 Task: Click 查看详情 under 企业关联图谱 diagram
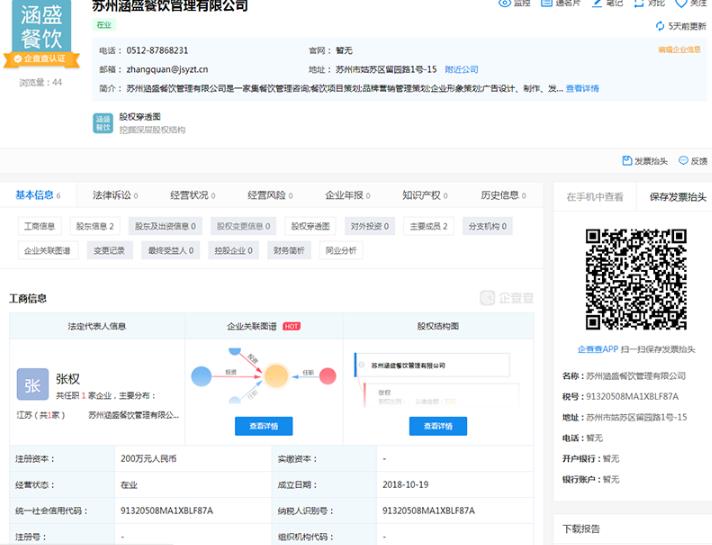tap(264, 426)
